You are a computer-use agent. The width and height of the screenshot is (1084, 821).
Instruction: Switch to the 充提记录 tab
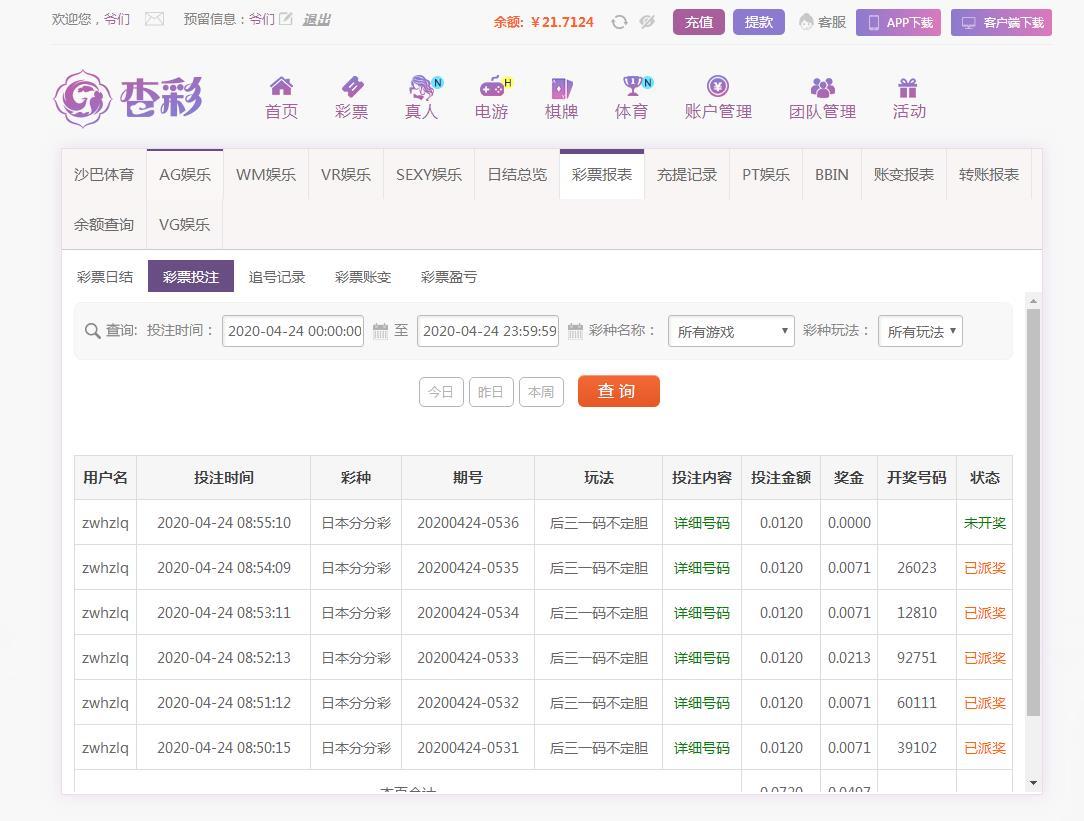pyautogui.click(x=687, y=175)
